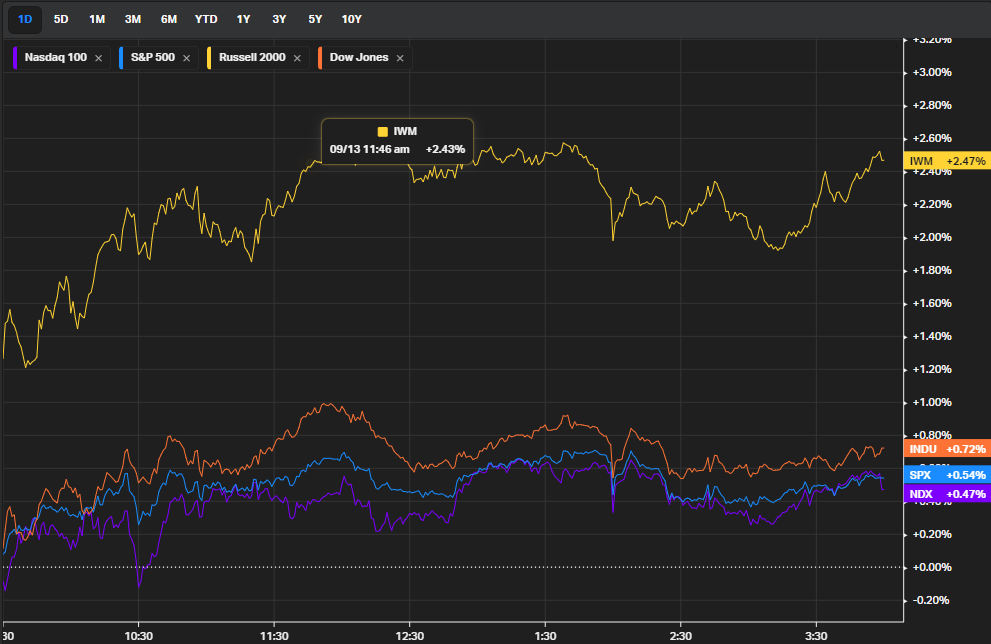Click the INDU +0.72% price label
This screenshot has width=991, height=644.
pyautogui.click(x=945, y=450)
